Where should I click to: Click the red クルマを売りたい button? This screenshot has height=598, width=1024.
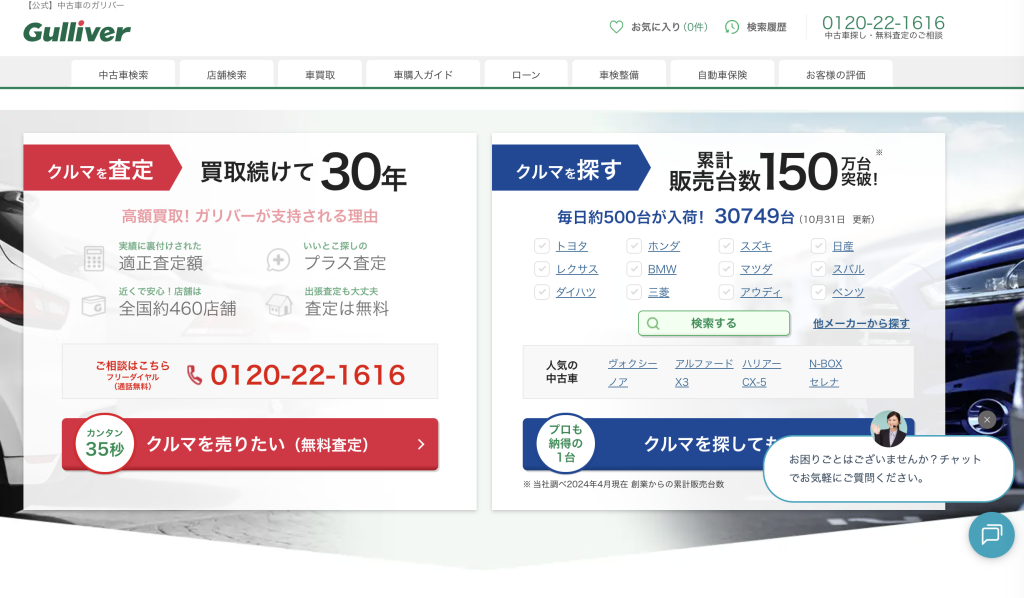pyautogui.click(x=250, y=444)
